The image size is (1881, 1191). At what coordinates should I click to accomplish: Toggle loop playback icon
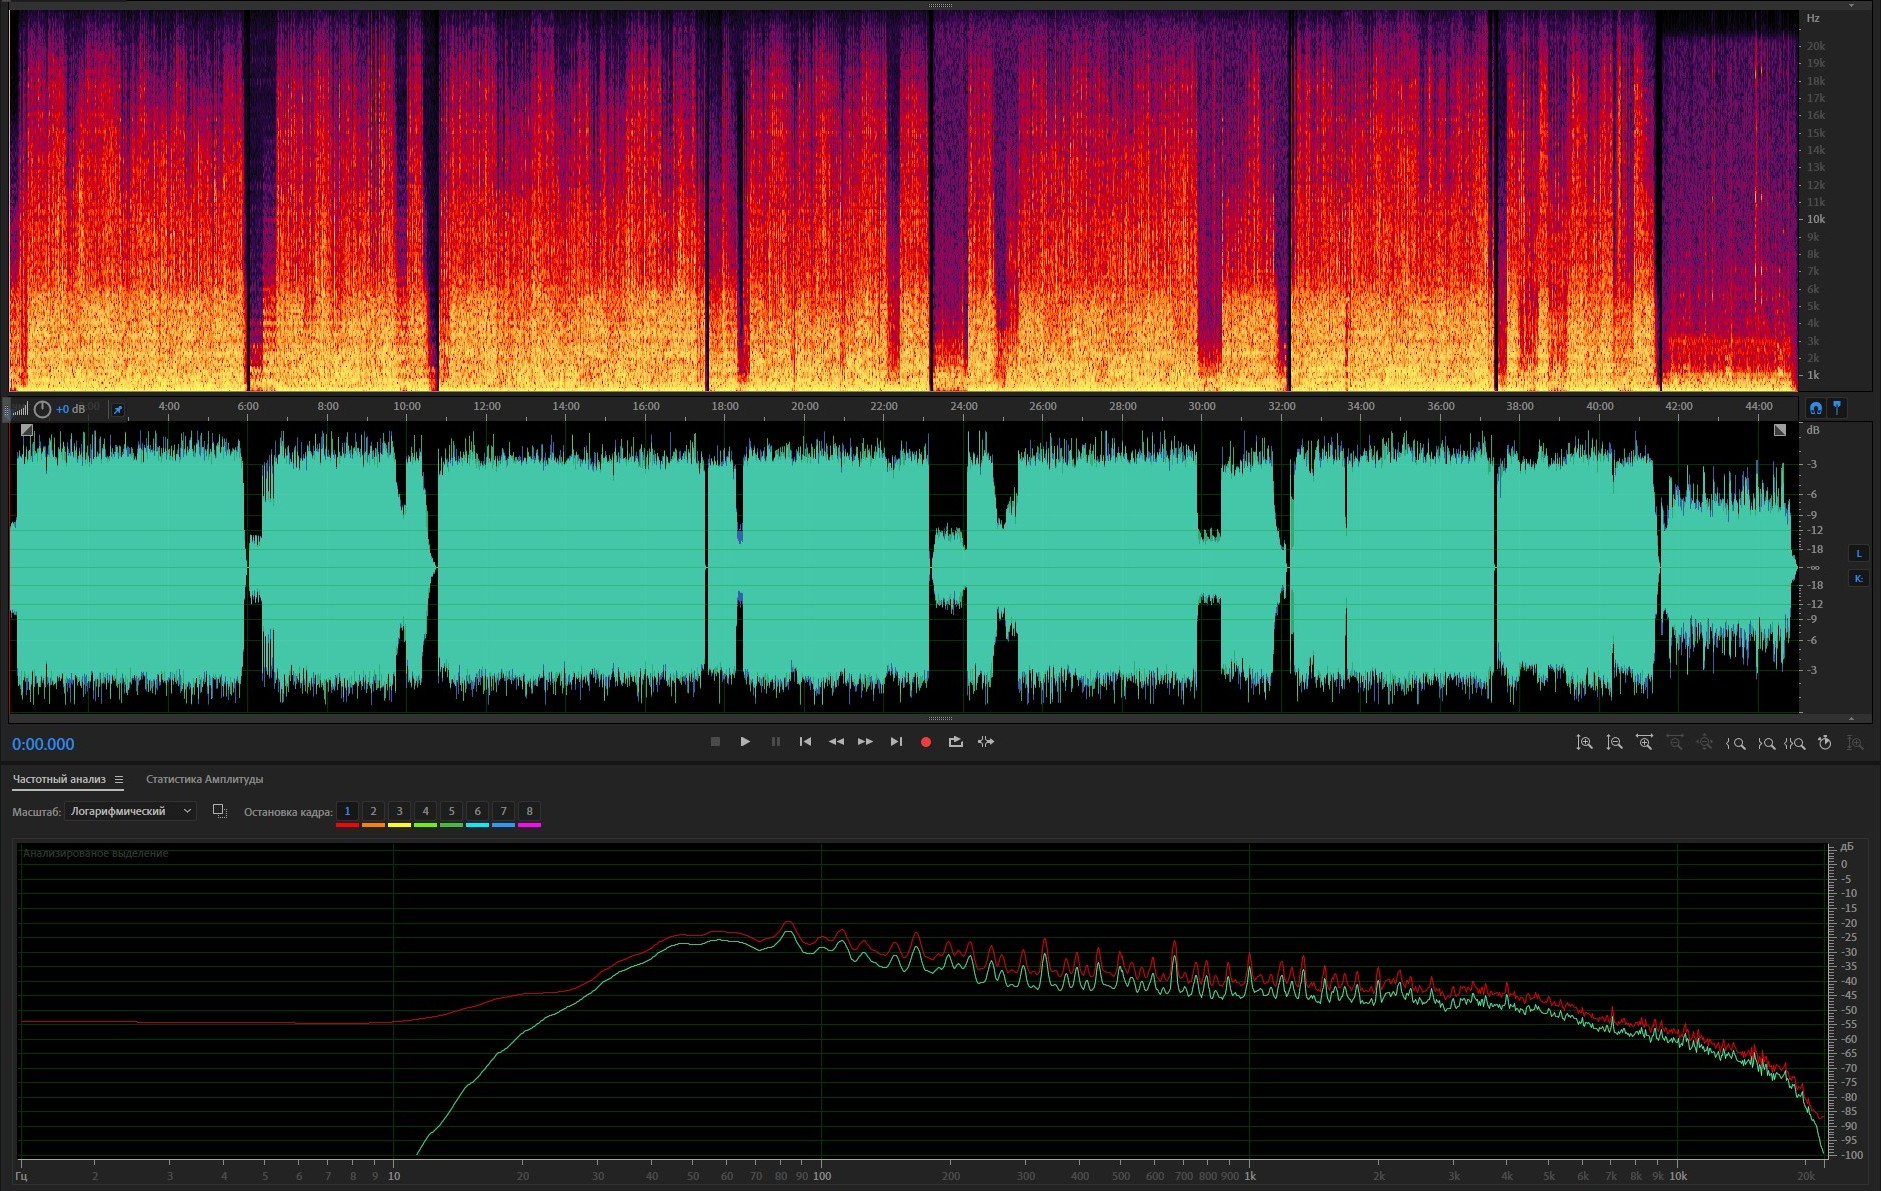click(956, 742)
